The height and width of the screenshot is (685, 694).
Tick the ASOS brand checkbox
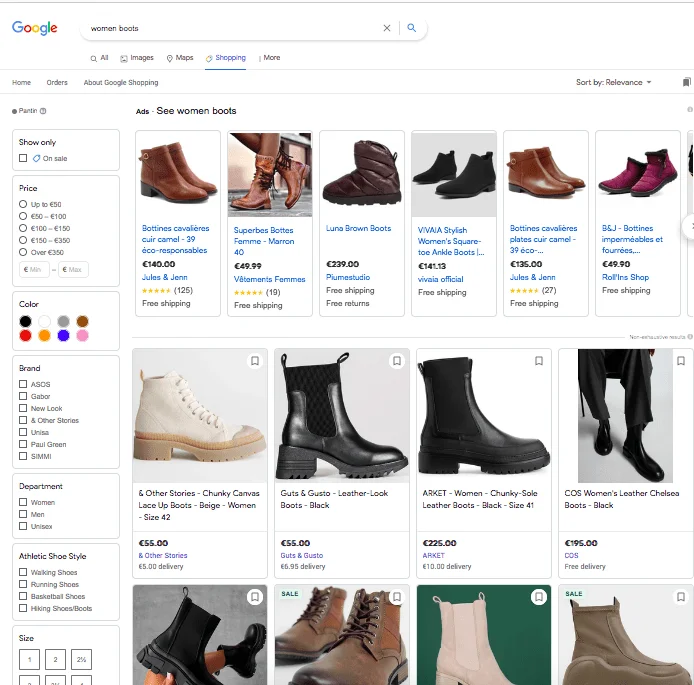23,384
